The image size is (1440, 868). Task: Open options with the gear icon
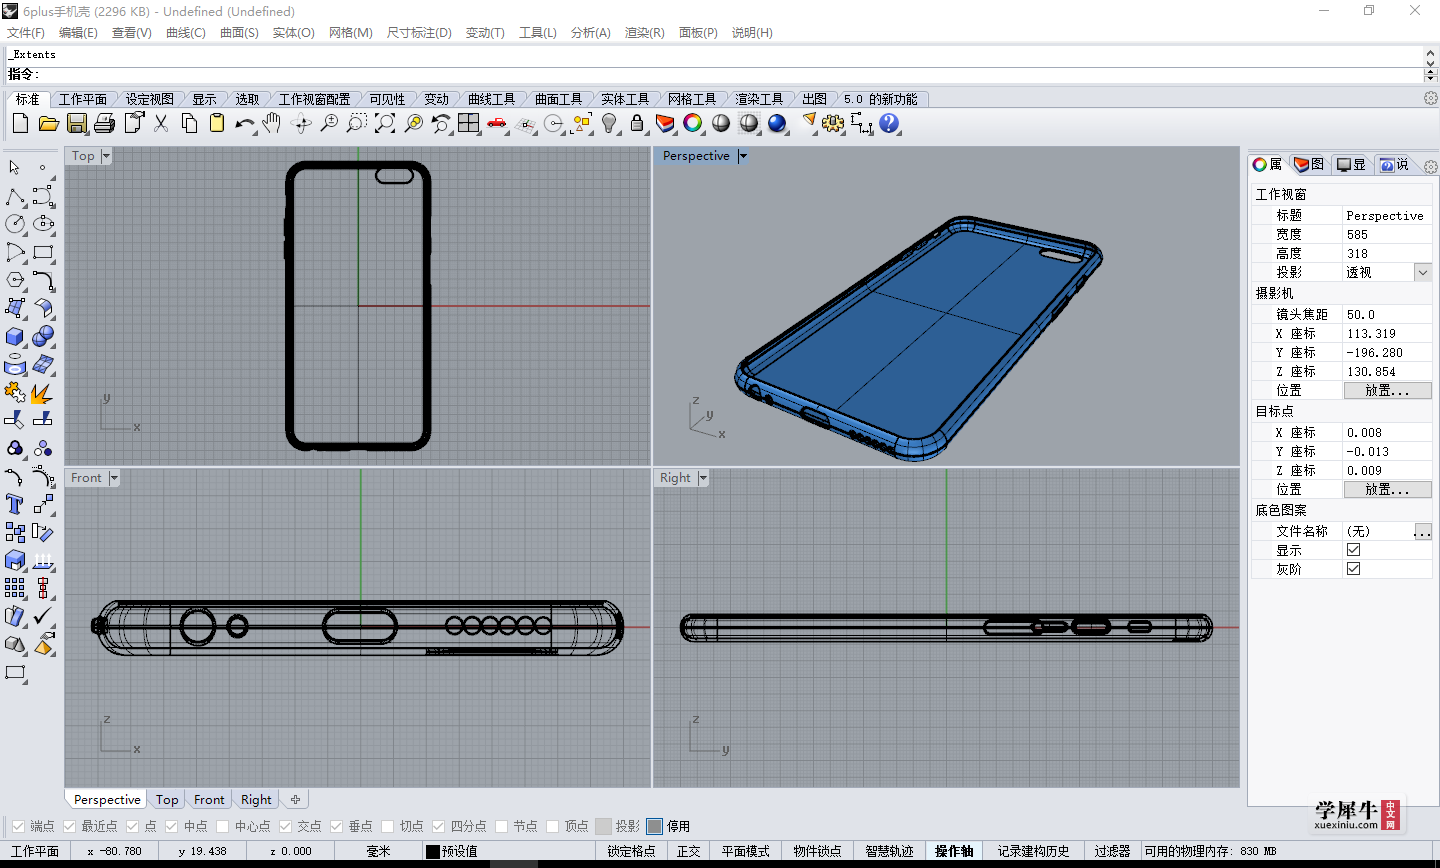[x=833, y=123]
